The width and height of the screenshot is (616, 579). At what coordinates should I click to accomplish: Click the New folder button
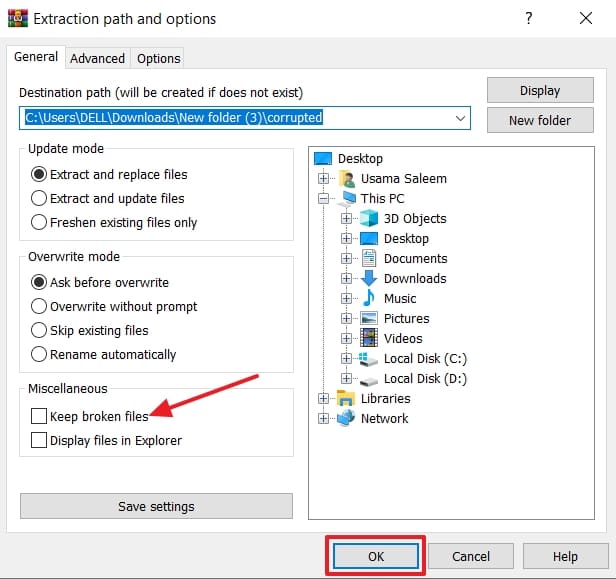pyautogui.click(x=540, y=120)
